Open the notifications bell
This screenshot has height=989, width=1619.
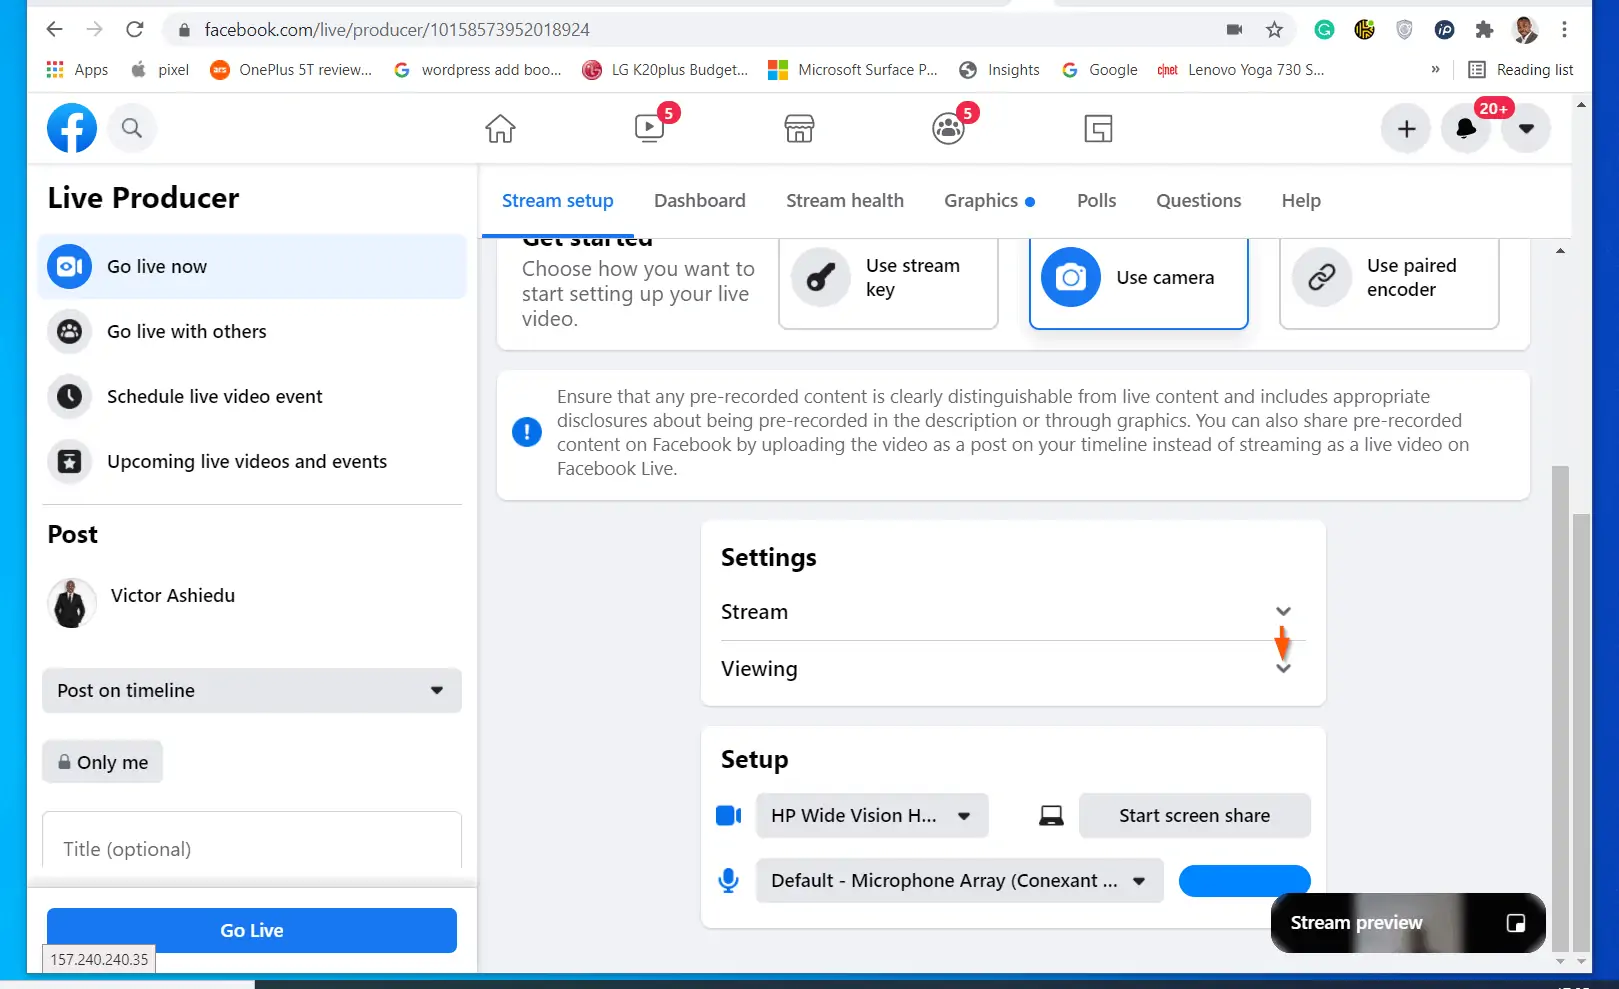[1466, 129]
